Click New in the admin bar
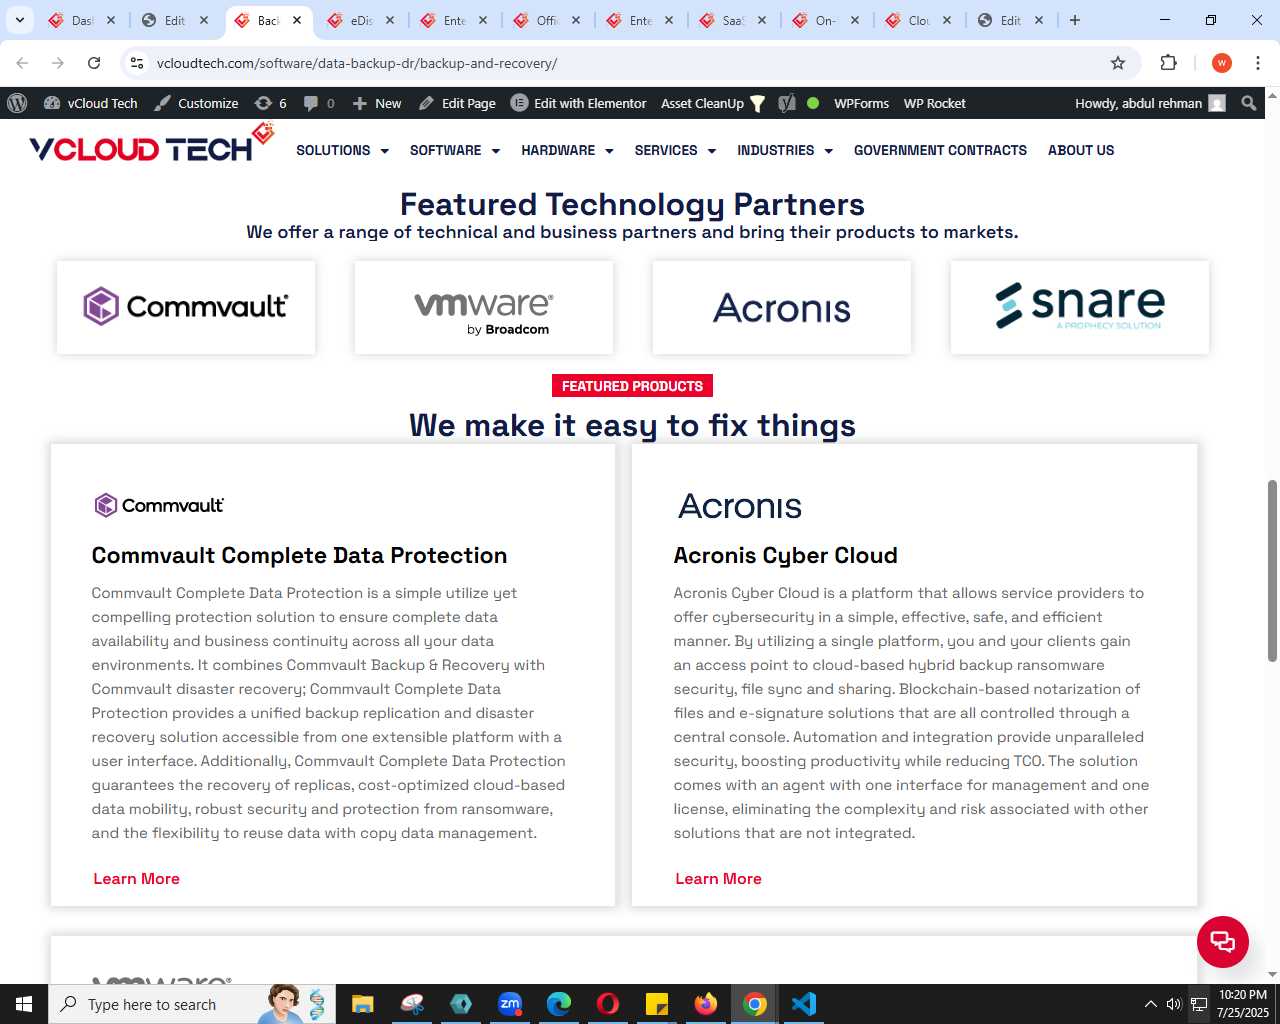The height and width of the screenshot is (1024, 1280). pyautogui.click(x=377, y=103)
